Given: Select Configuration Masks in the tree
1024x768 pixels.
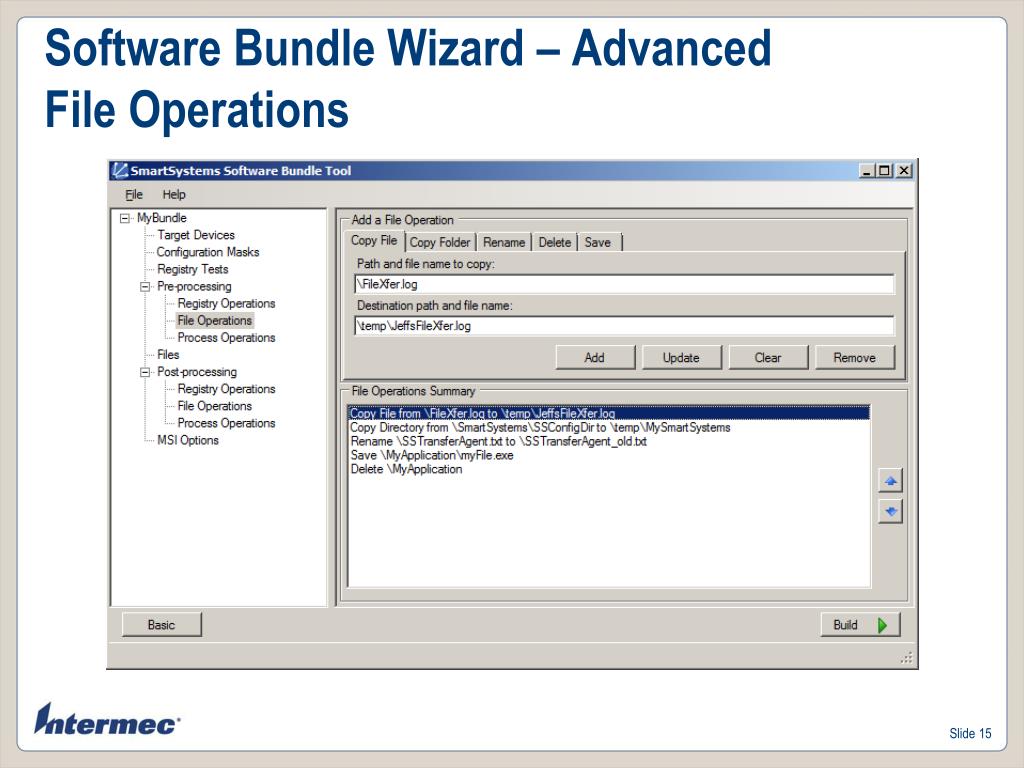Looking at the screenshot, I should point(208,252).
